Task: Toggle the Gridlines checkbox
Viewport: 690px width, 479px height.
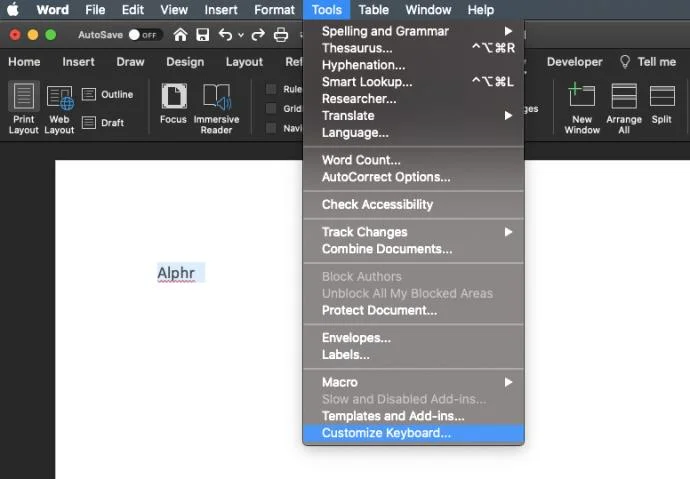Action: (x=271, y=108)
